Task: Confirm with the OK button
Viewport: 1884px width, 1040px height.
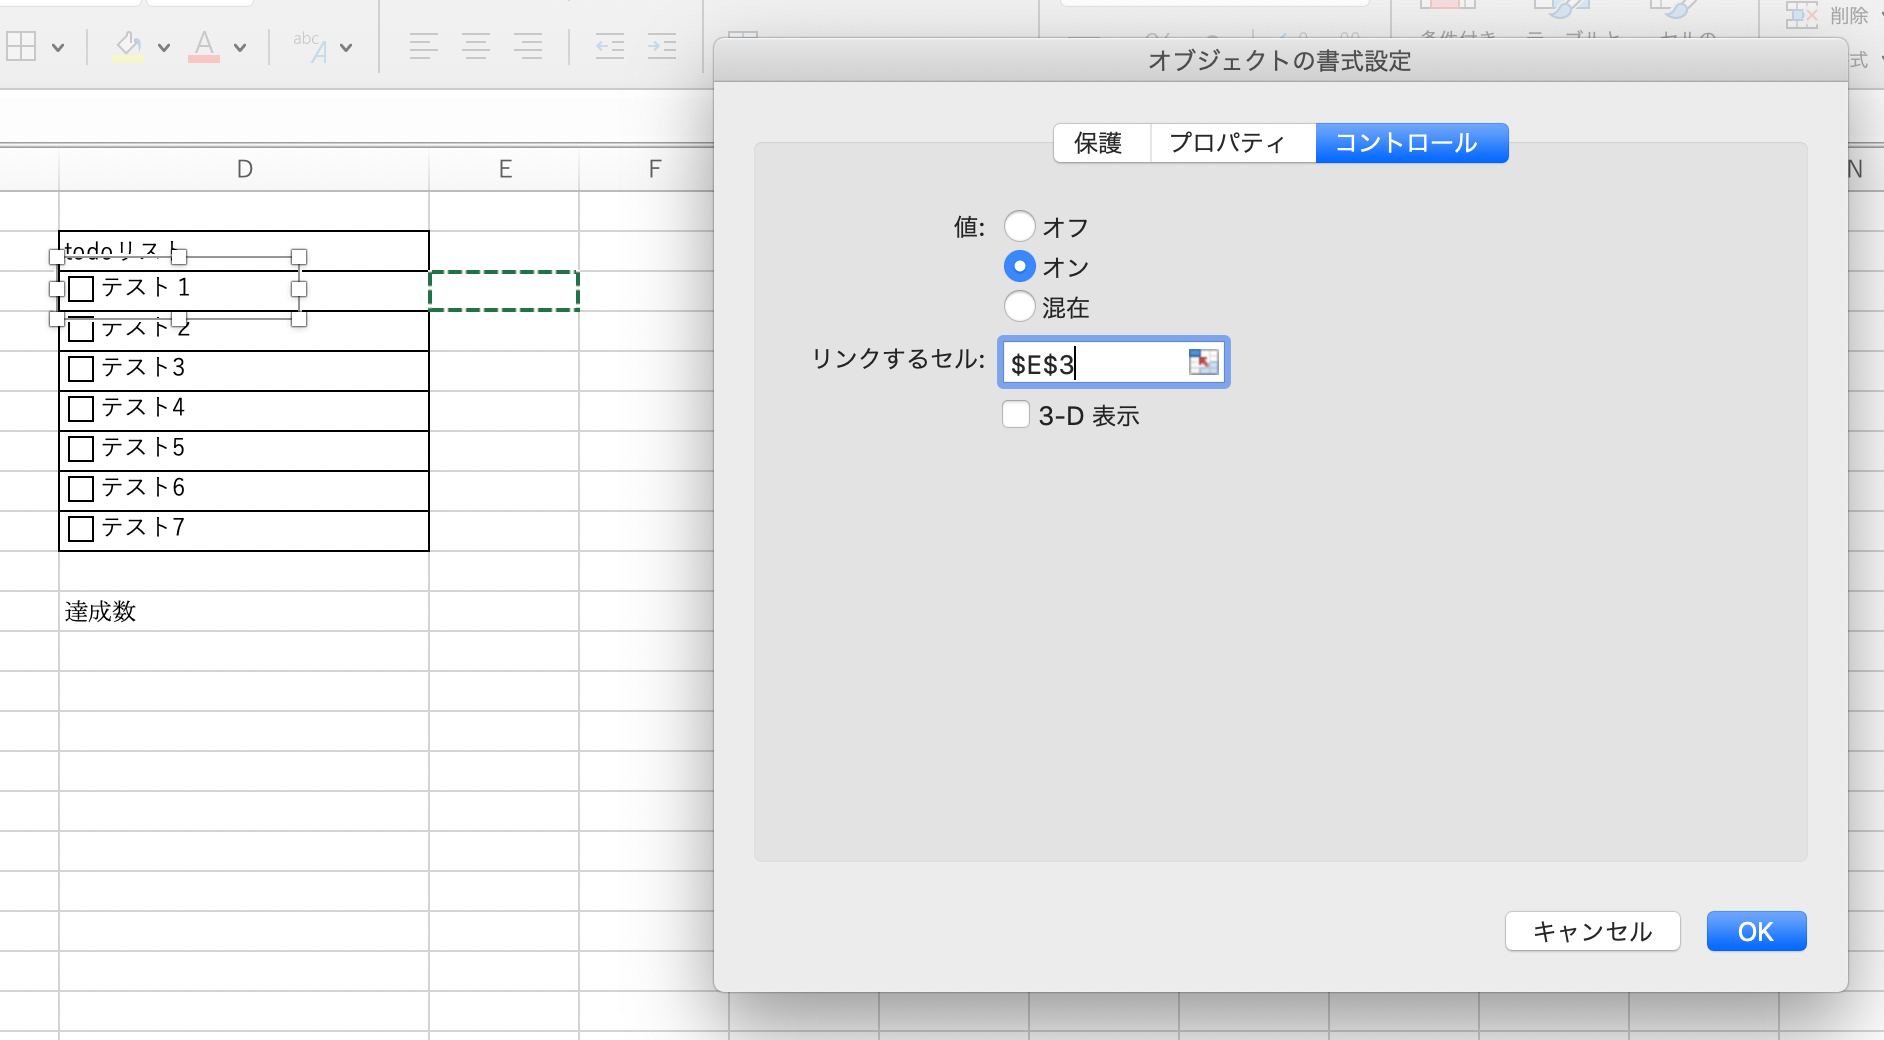Action: 1756,931
